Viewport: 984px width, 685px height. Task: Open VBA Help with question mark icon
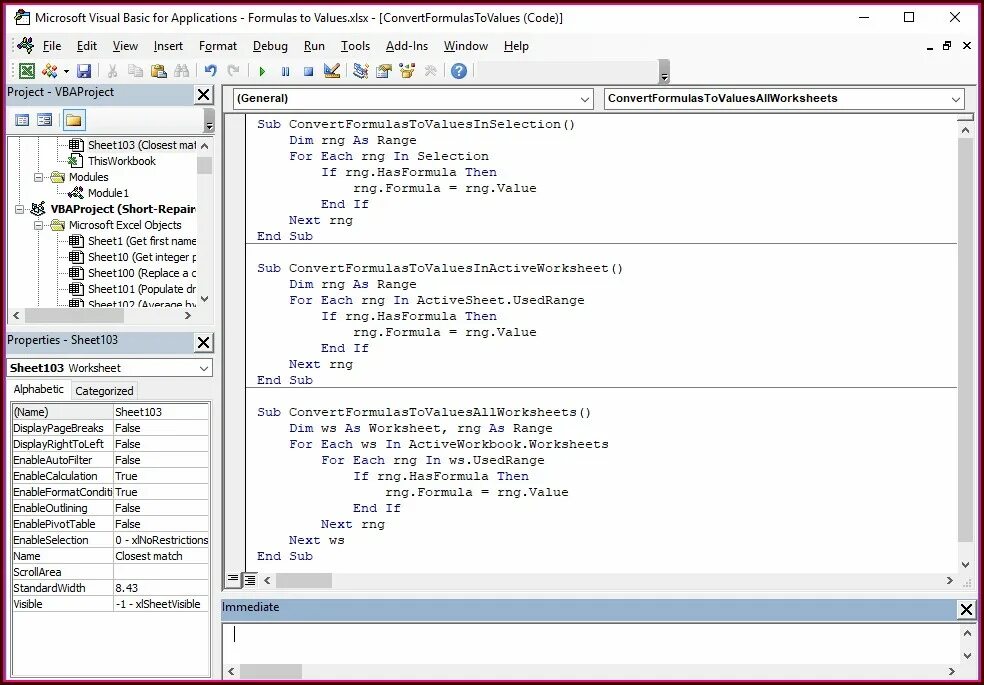[459, 71]
